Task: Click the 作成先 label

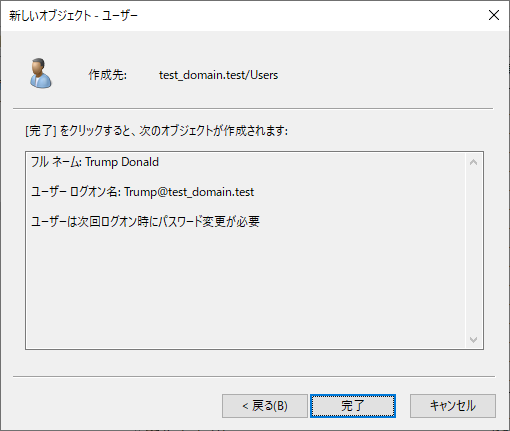Action: click(107, 75)
